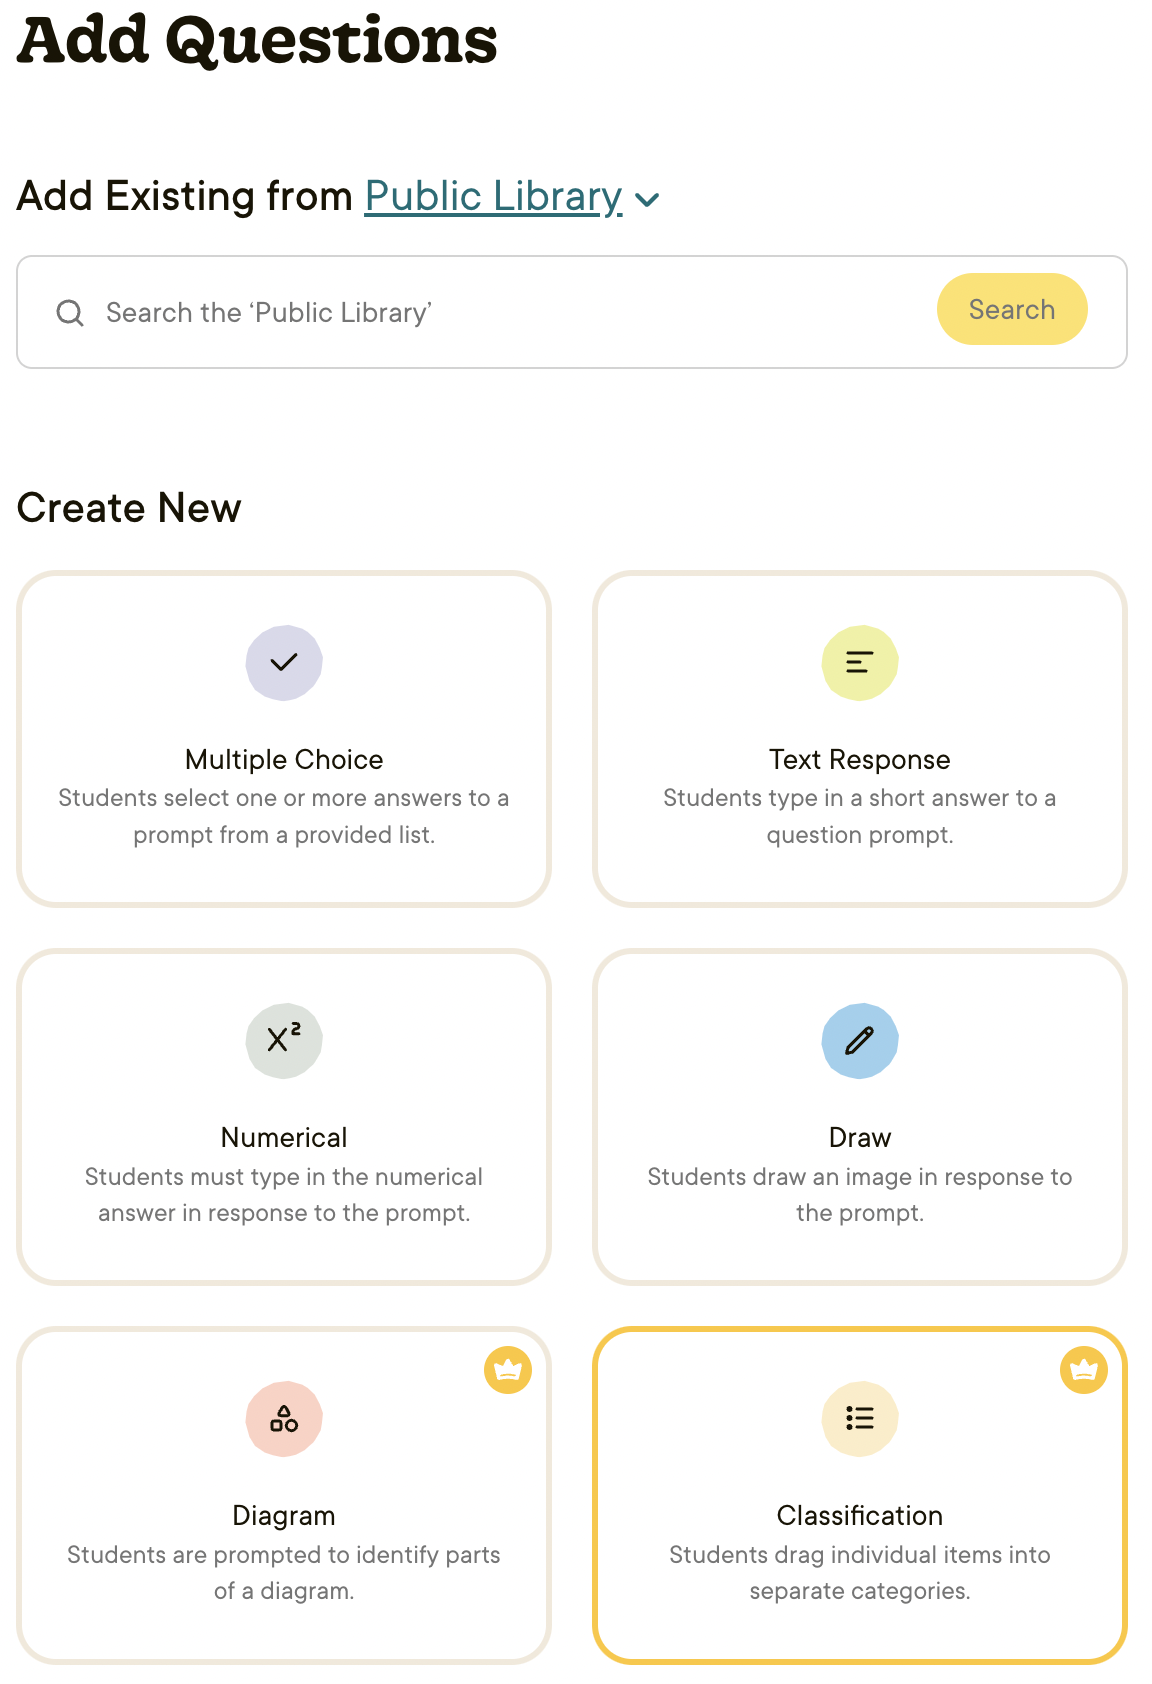
Task: Click the Multiple Choice checkmark icon
Action: (284, 662)
